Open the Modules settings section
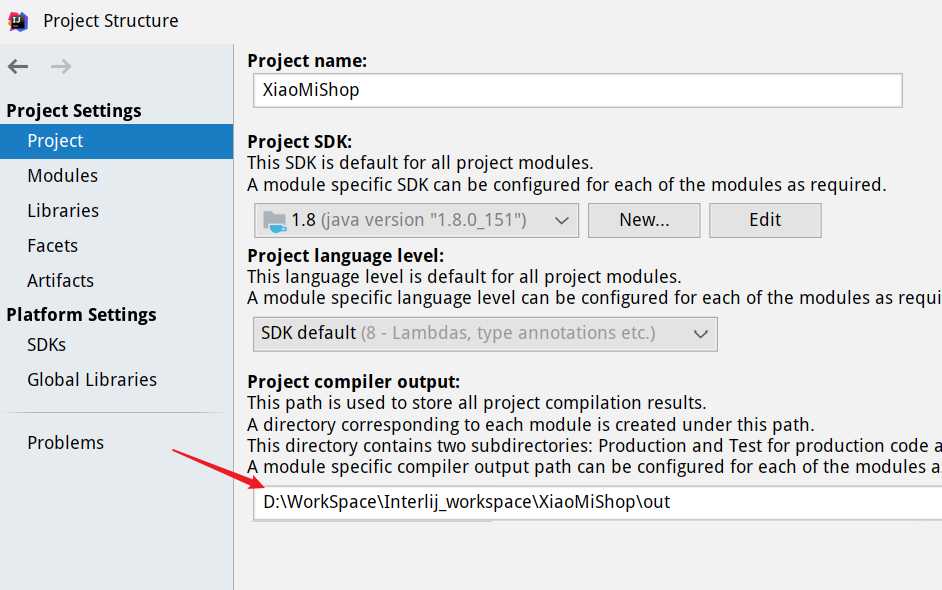The height and width of the screenshot is (590, 942). coord(62,175)
